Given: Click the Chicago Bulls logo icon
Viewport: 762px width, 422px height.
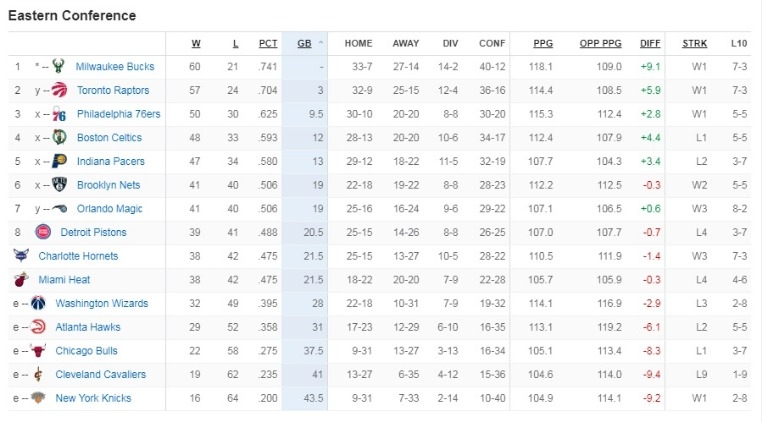Looking at the screenshot, I should (x=38, y=351).
